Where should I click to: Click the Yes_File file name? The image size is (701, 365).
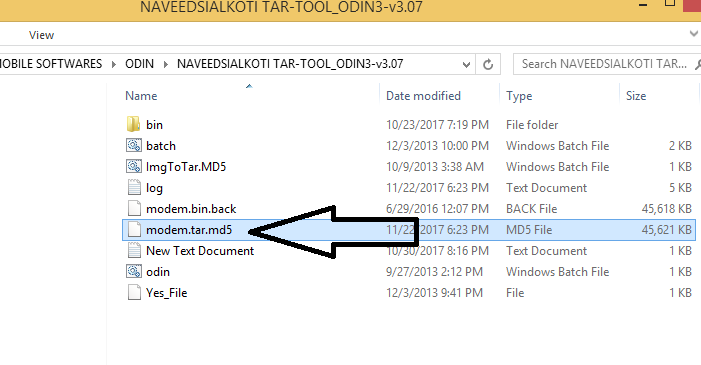[x=166, y=293]
